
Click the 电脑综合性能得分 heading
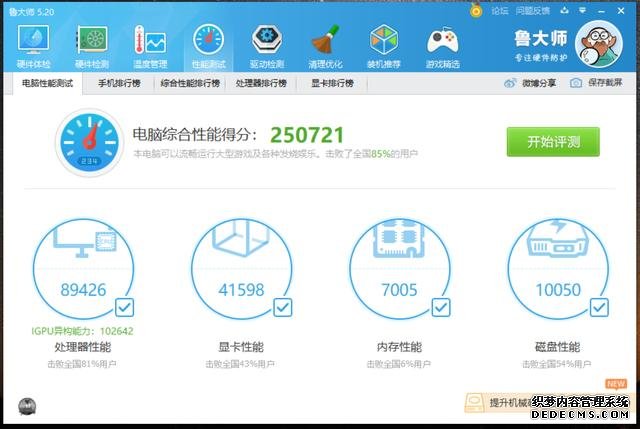pyautogui.click(x=195, y=135)
